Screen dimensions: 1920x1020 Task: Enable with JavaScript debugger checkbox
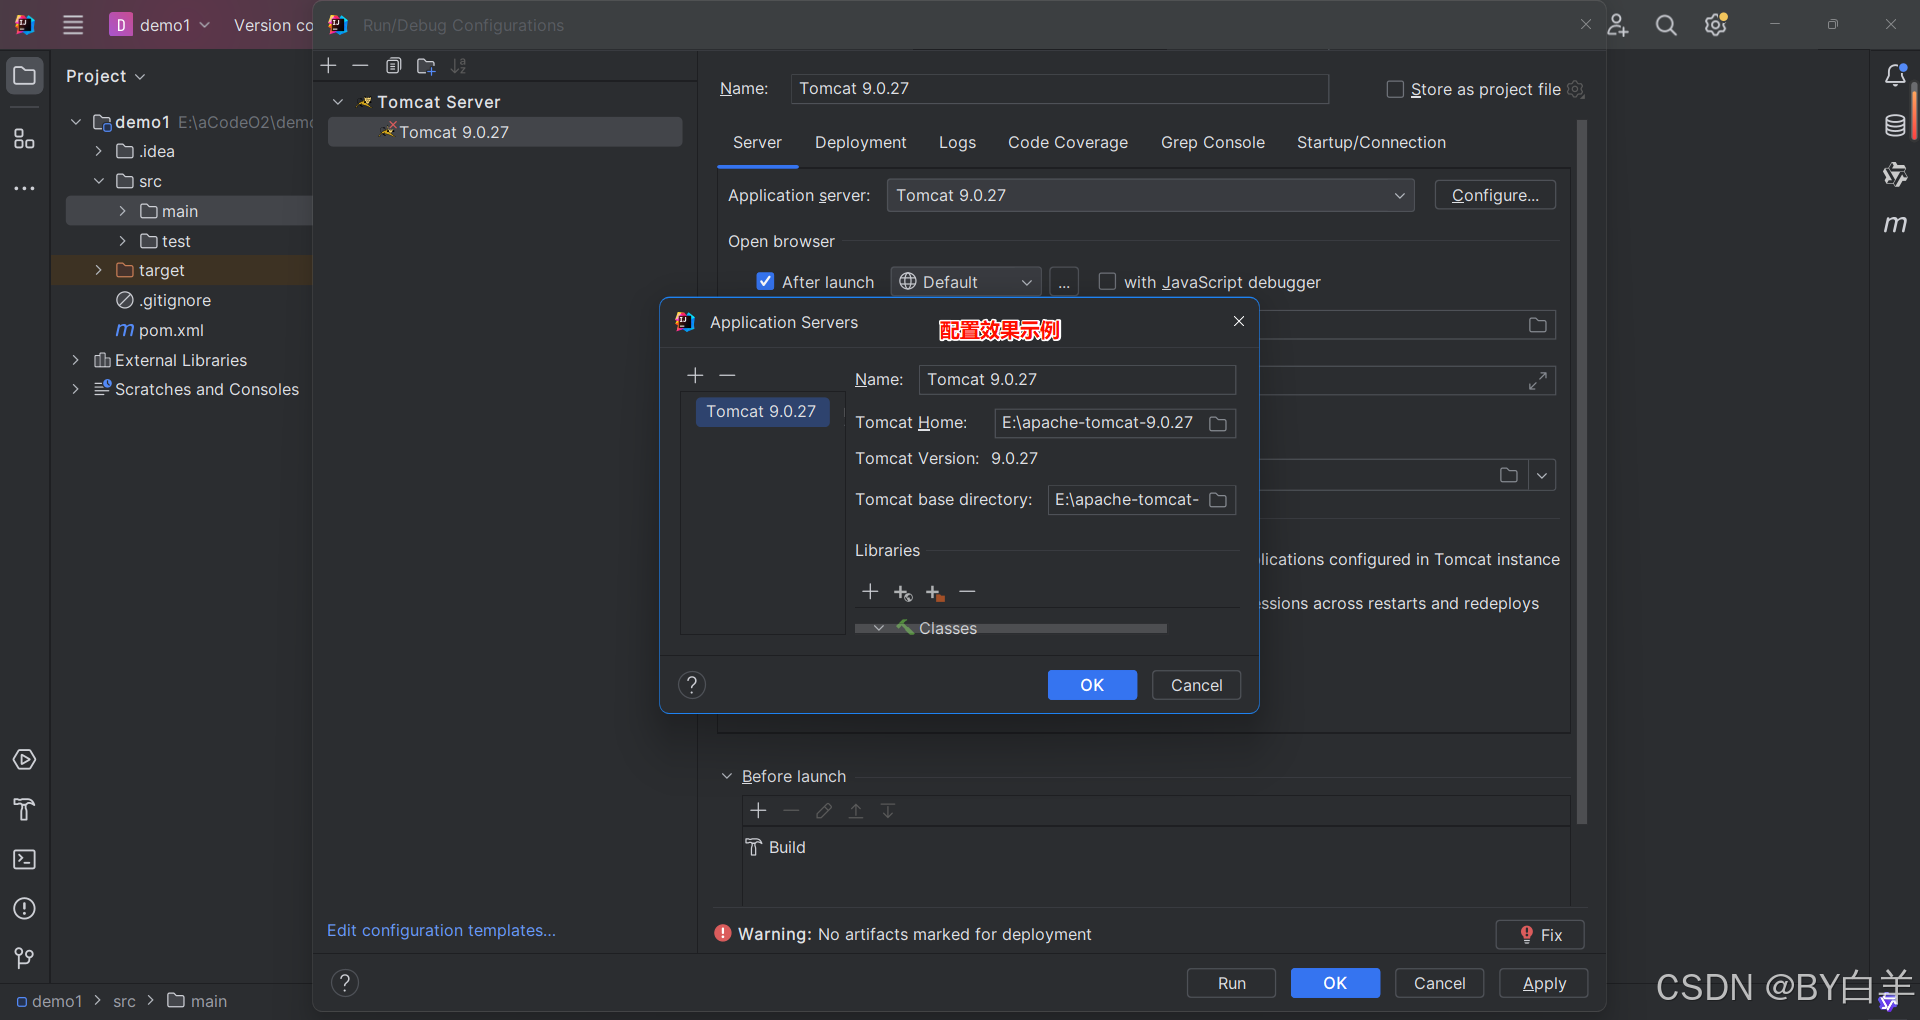(x=1107, y=282)
